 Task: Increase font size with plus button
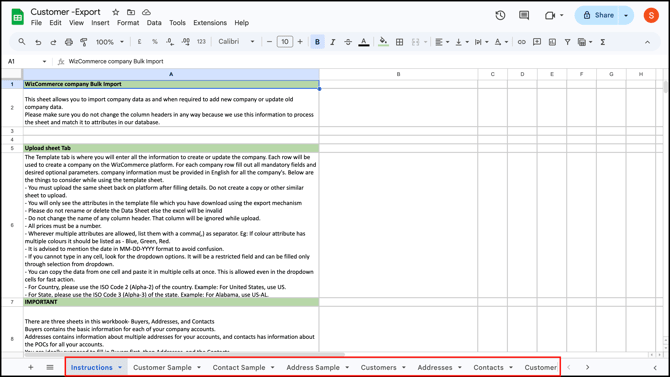pos(300,42)
